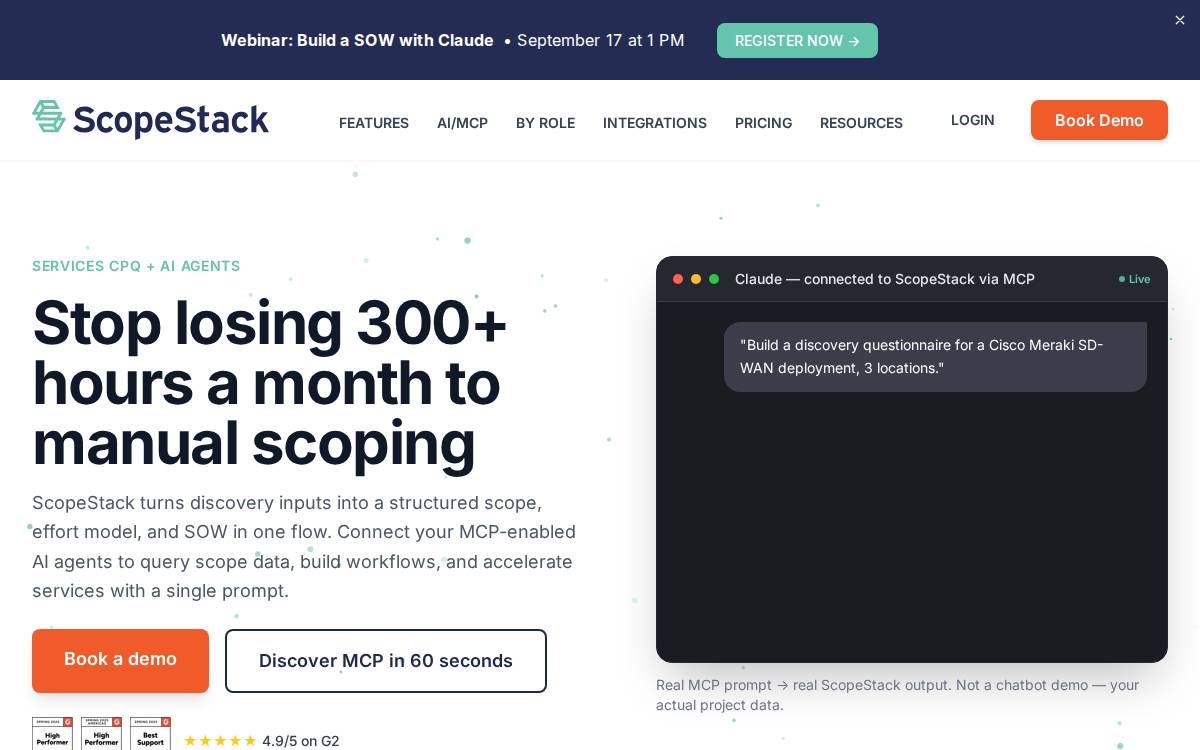Go to the PRICING page
This screenshot has width=1200, height=750.
[763, 123]
